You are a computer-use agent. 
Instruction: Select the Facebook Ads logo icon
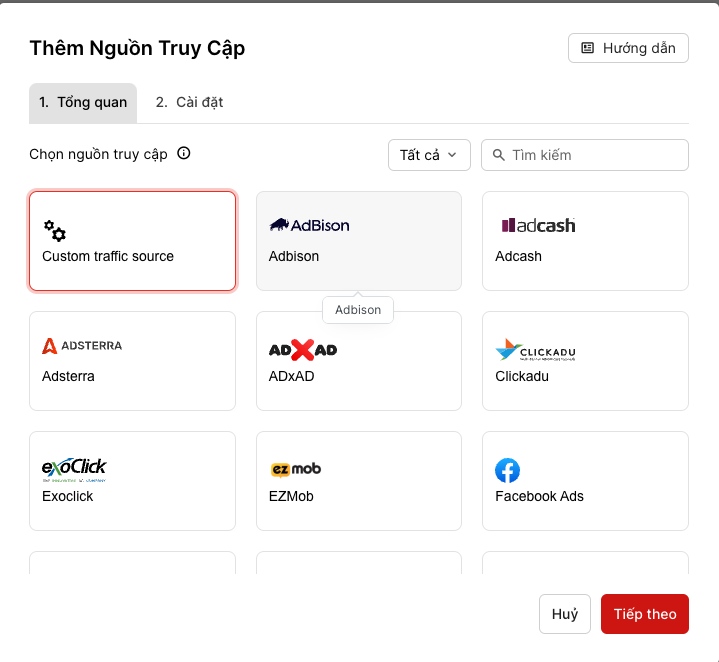[507, 470]
